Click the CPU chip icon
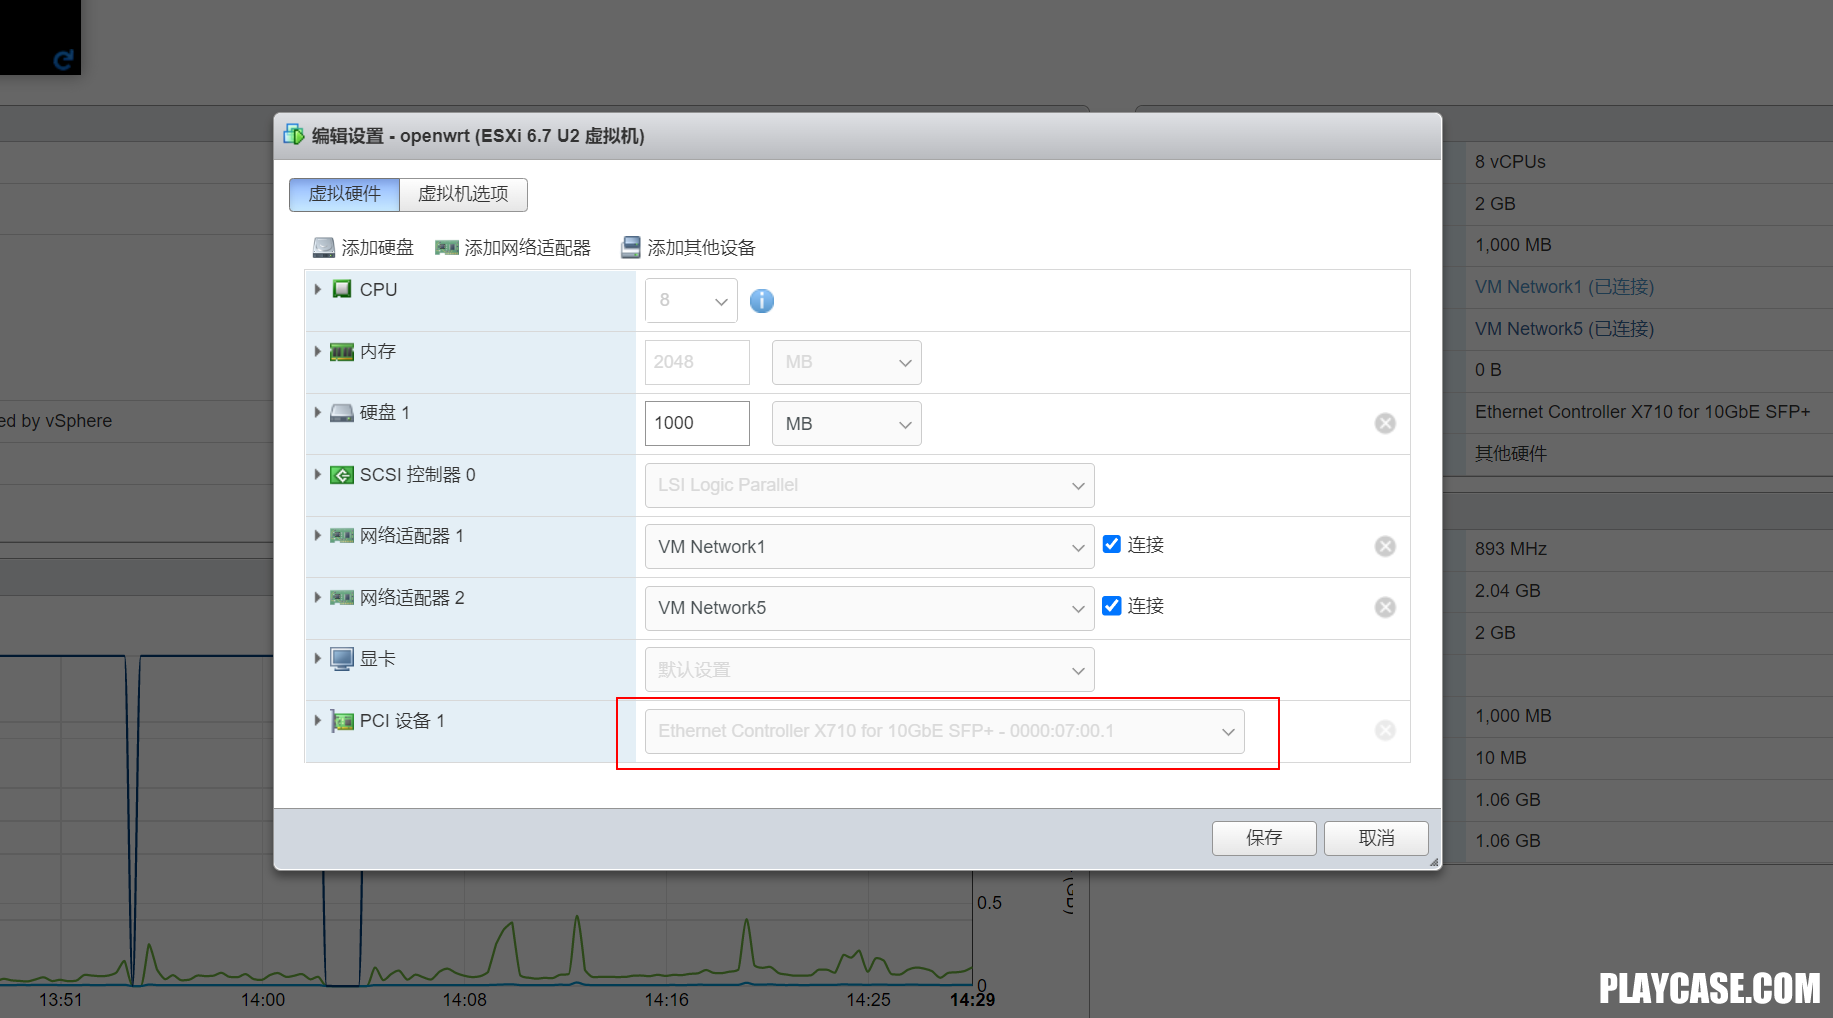Image resolution: width=1833 pixels, height=1018 pixels. coord(342,289)
